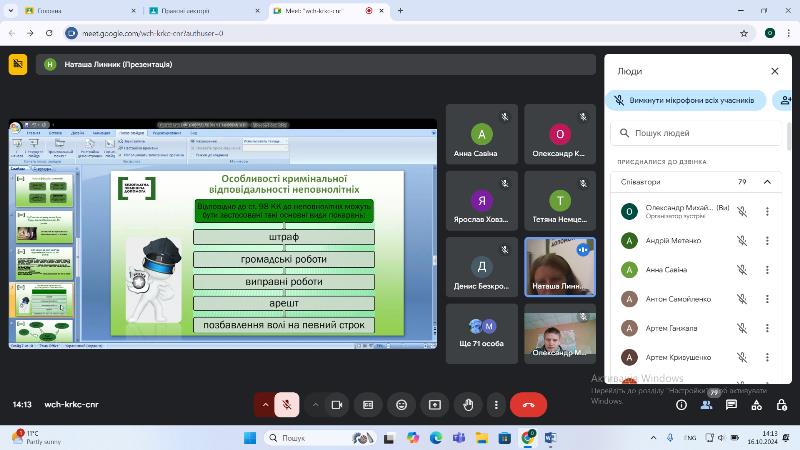Click Вимкнути мікрофони всіх учасників button
The image size is (800, 450).
pyautogui.click(x=686, y=101)
